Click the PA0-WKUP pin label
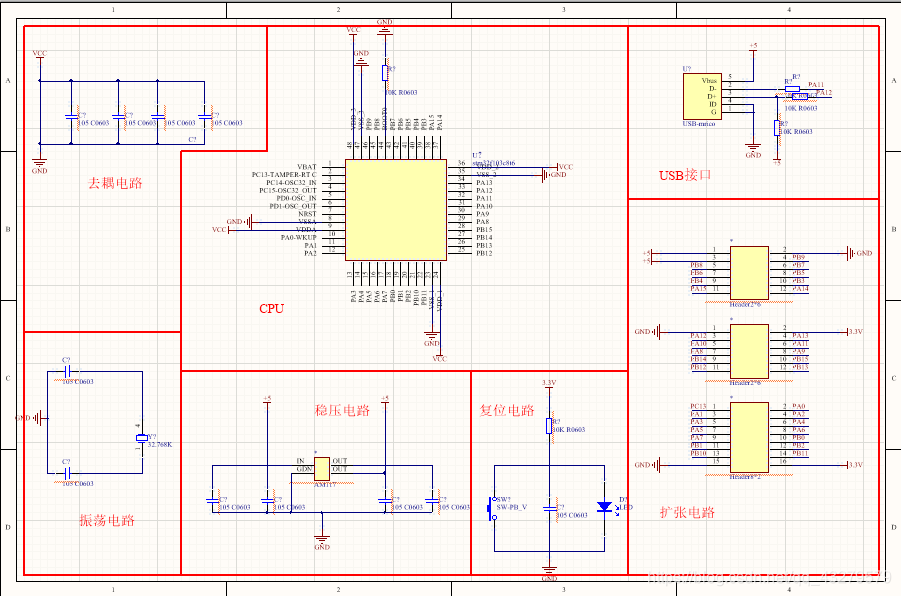Screen dimensions: 901x596 coord(299,237)
